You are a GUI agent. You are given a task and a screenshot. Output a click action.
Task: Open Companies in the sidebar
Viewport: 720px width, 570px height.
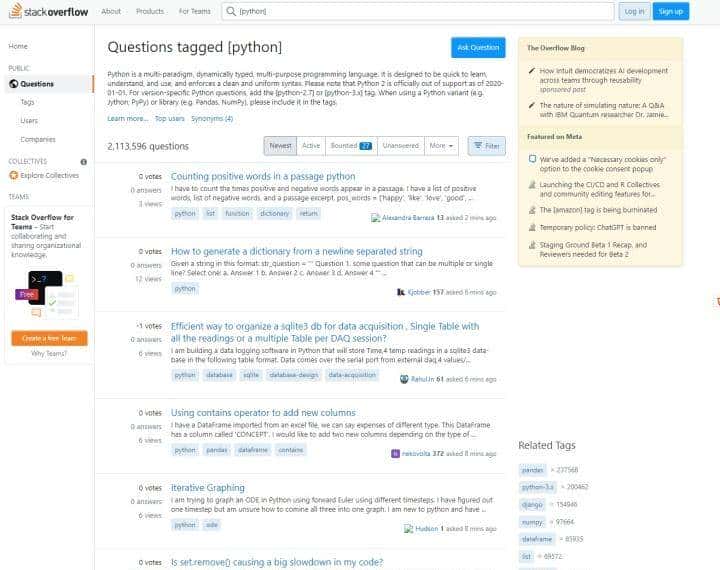tap(38, 139)
